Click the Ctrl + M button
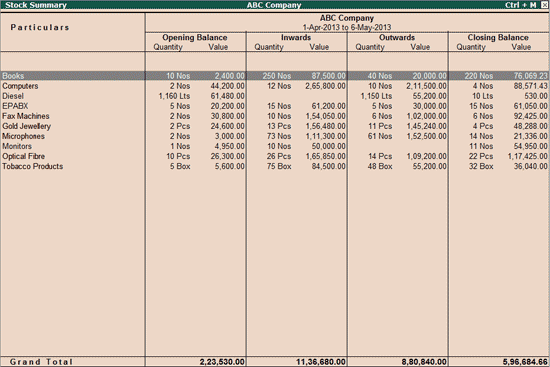Viewport: 550px width, 367px height. [x=521, y=5]
